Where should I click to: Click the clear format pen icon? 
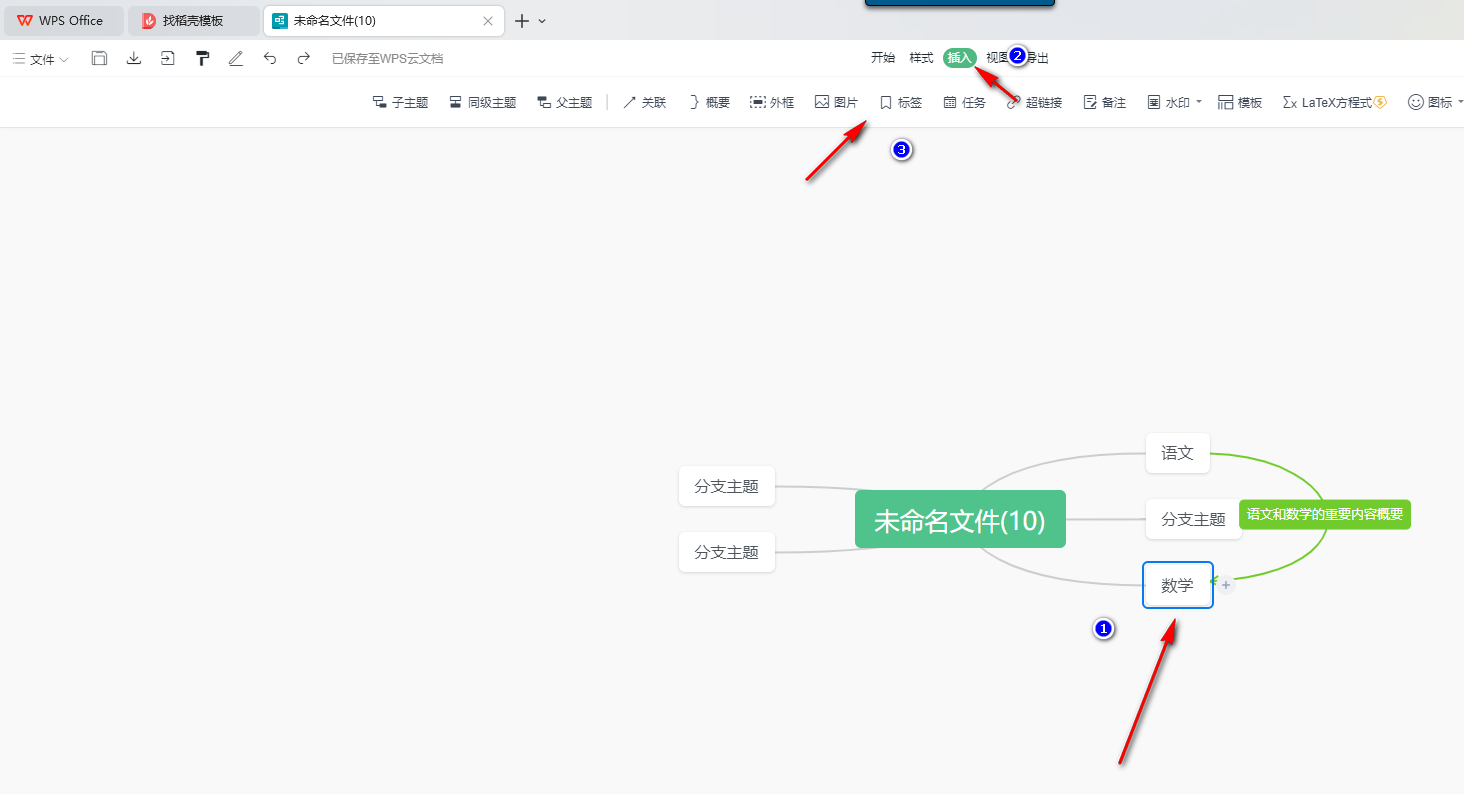coord(236,58)
